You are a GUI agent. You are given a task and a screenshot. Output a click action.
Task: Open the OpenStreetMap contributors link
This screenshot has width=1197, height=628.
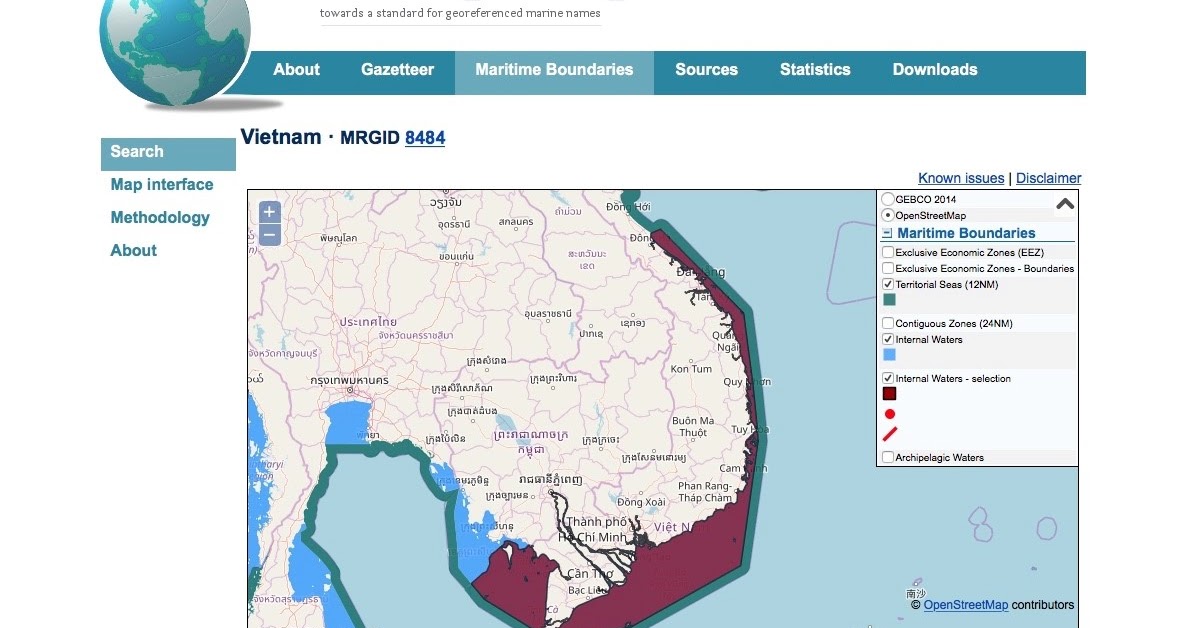(966, 604)
